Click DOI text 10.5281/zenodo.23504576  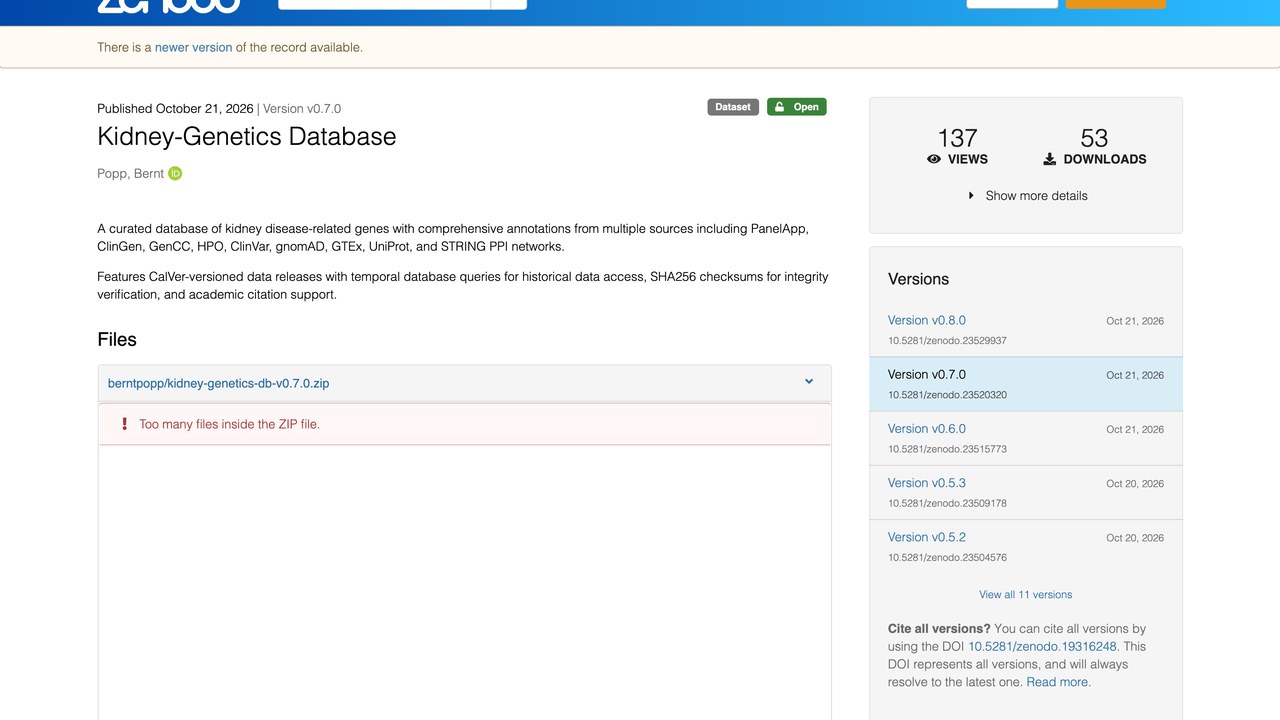[947, 557]
